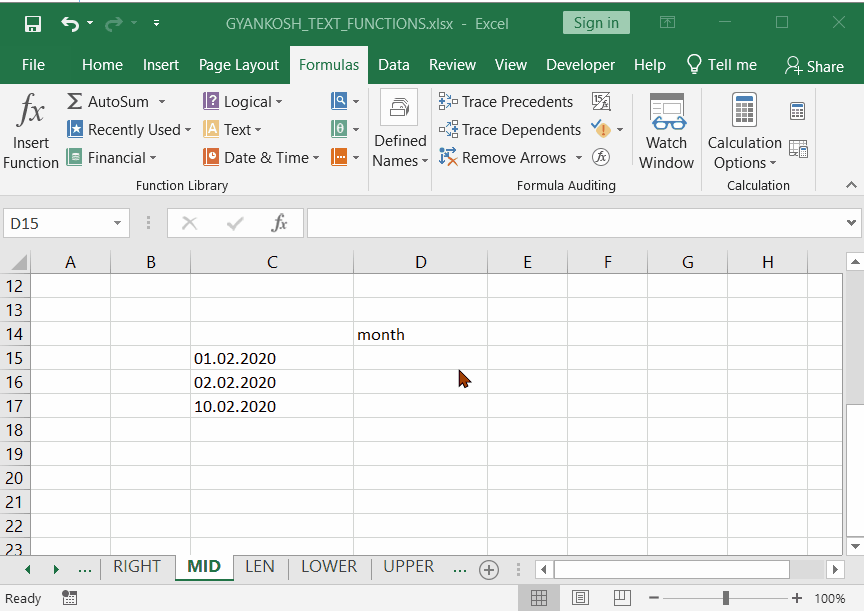This screenshot has width=864, height=611.
Task: Click Insert Function fx button in ribbon
Action: [31, 132]
